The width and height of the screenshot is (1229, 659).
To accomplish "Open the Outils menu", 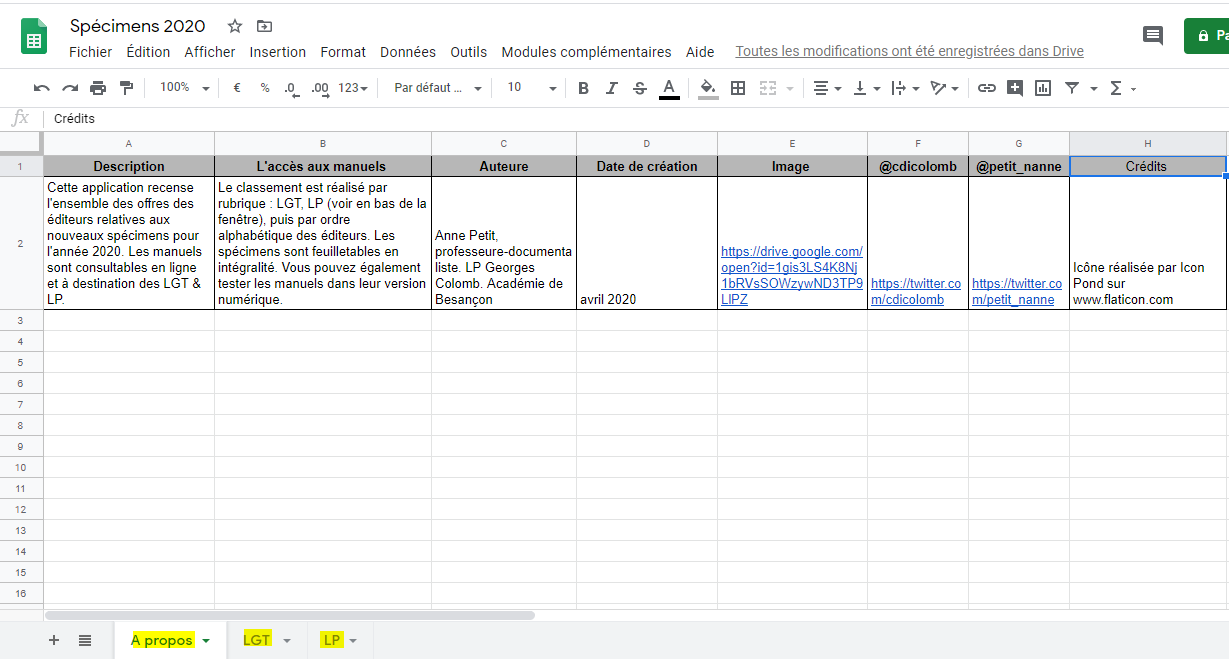I will [x=469, y=52].
